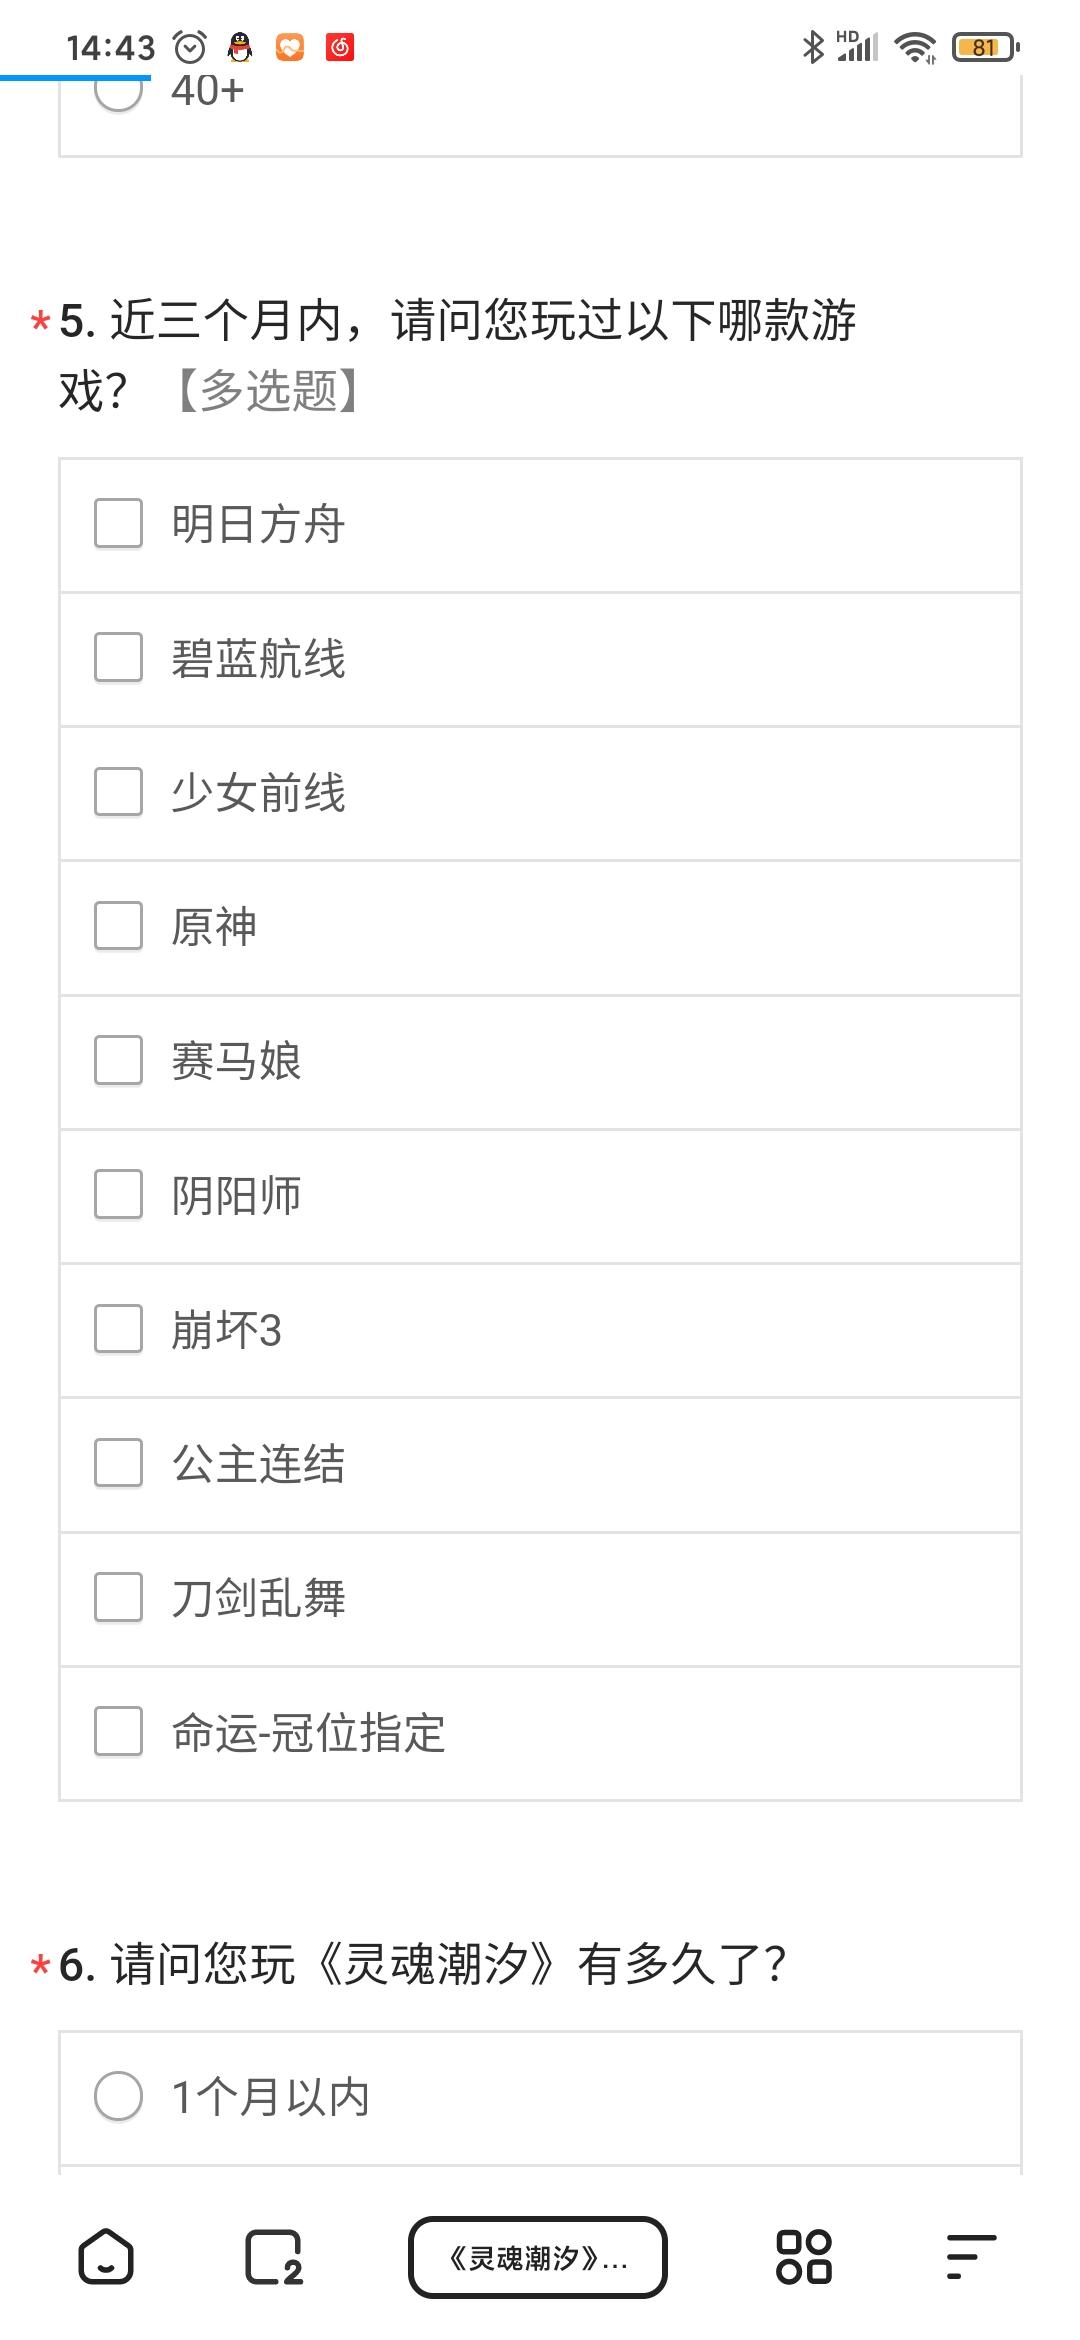
Task: Select the 40+ age radio button
Action: pyautogui.click(x=118, y=93)
